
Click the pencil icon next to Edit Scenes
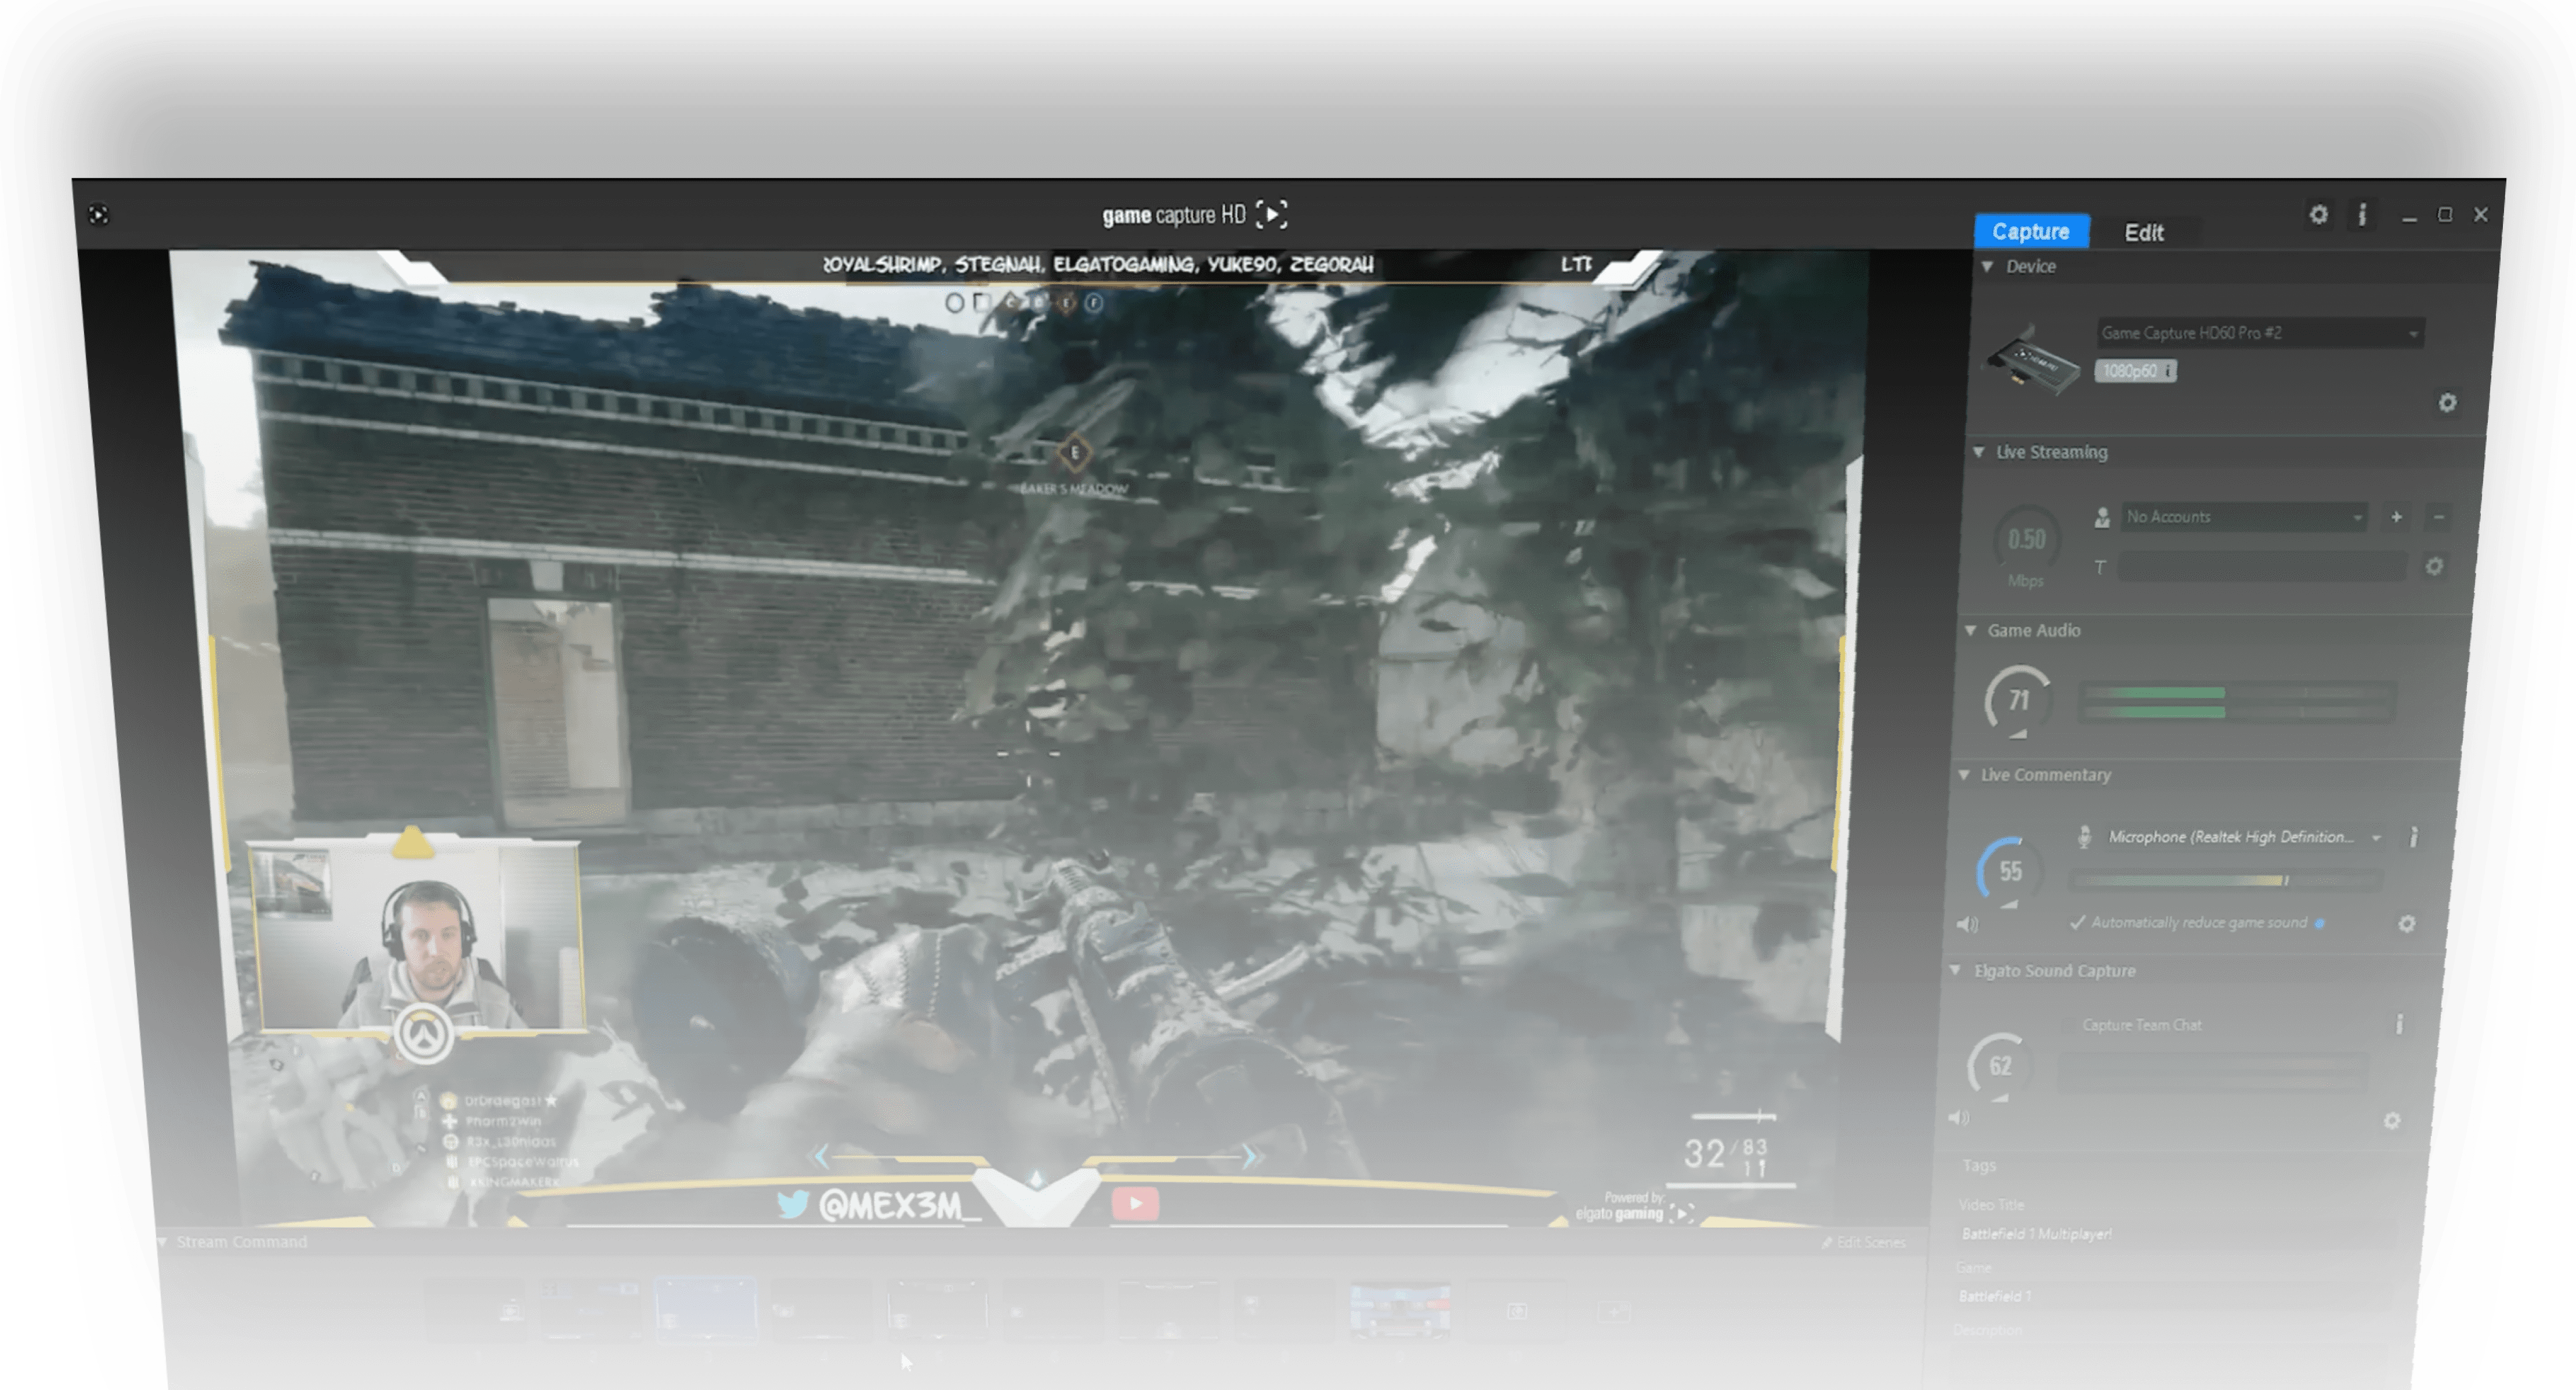[x=1826, y=1243]
